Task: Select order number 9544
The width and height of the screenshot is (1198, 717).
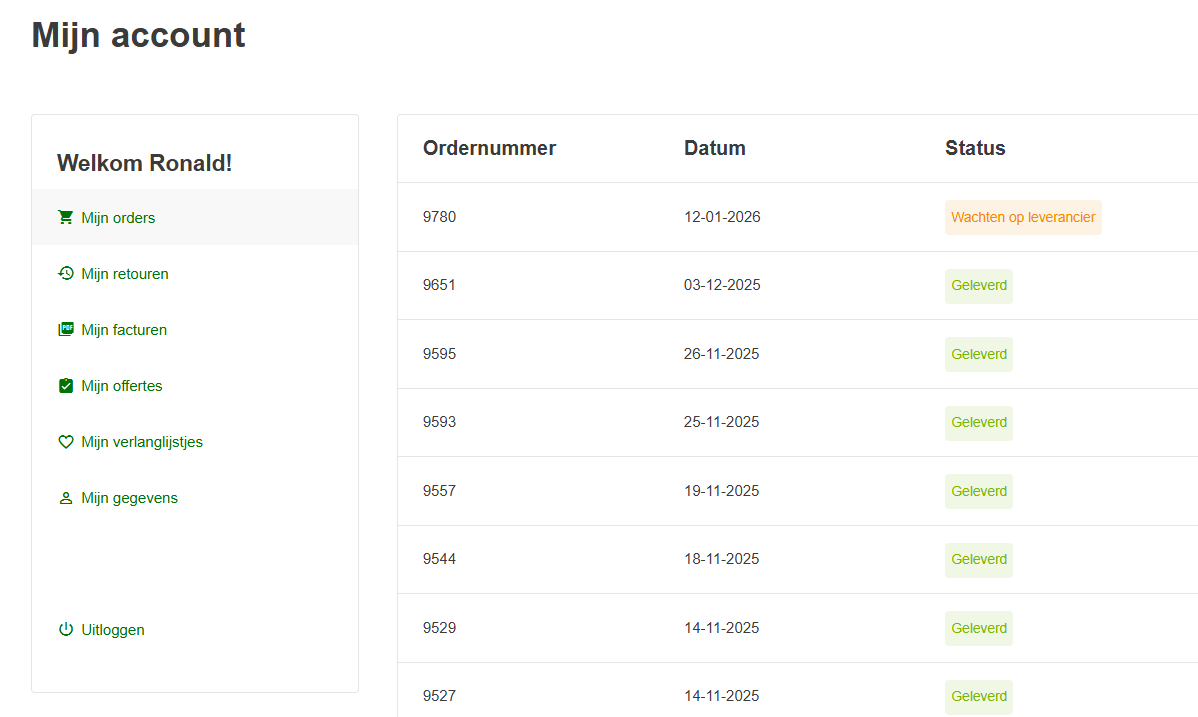Action: [x=439, y=559]
